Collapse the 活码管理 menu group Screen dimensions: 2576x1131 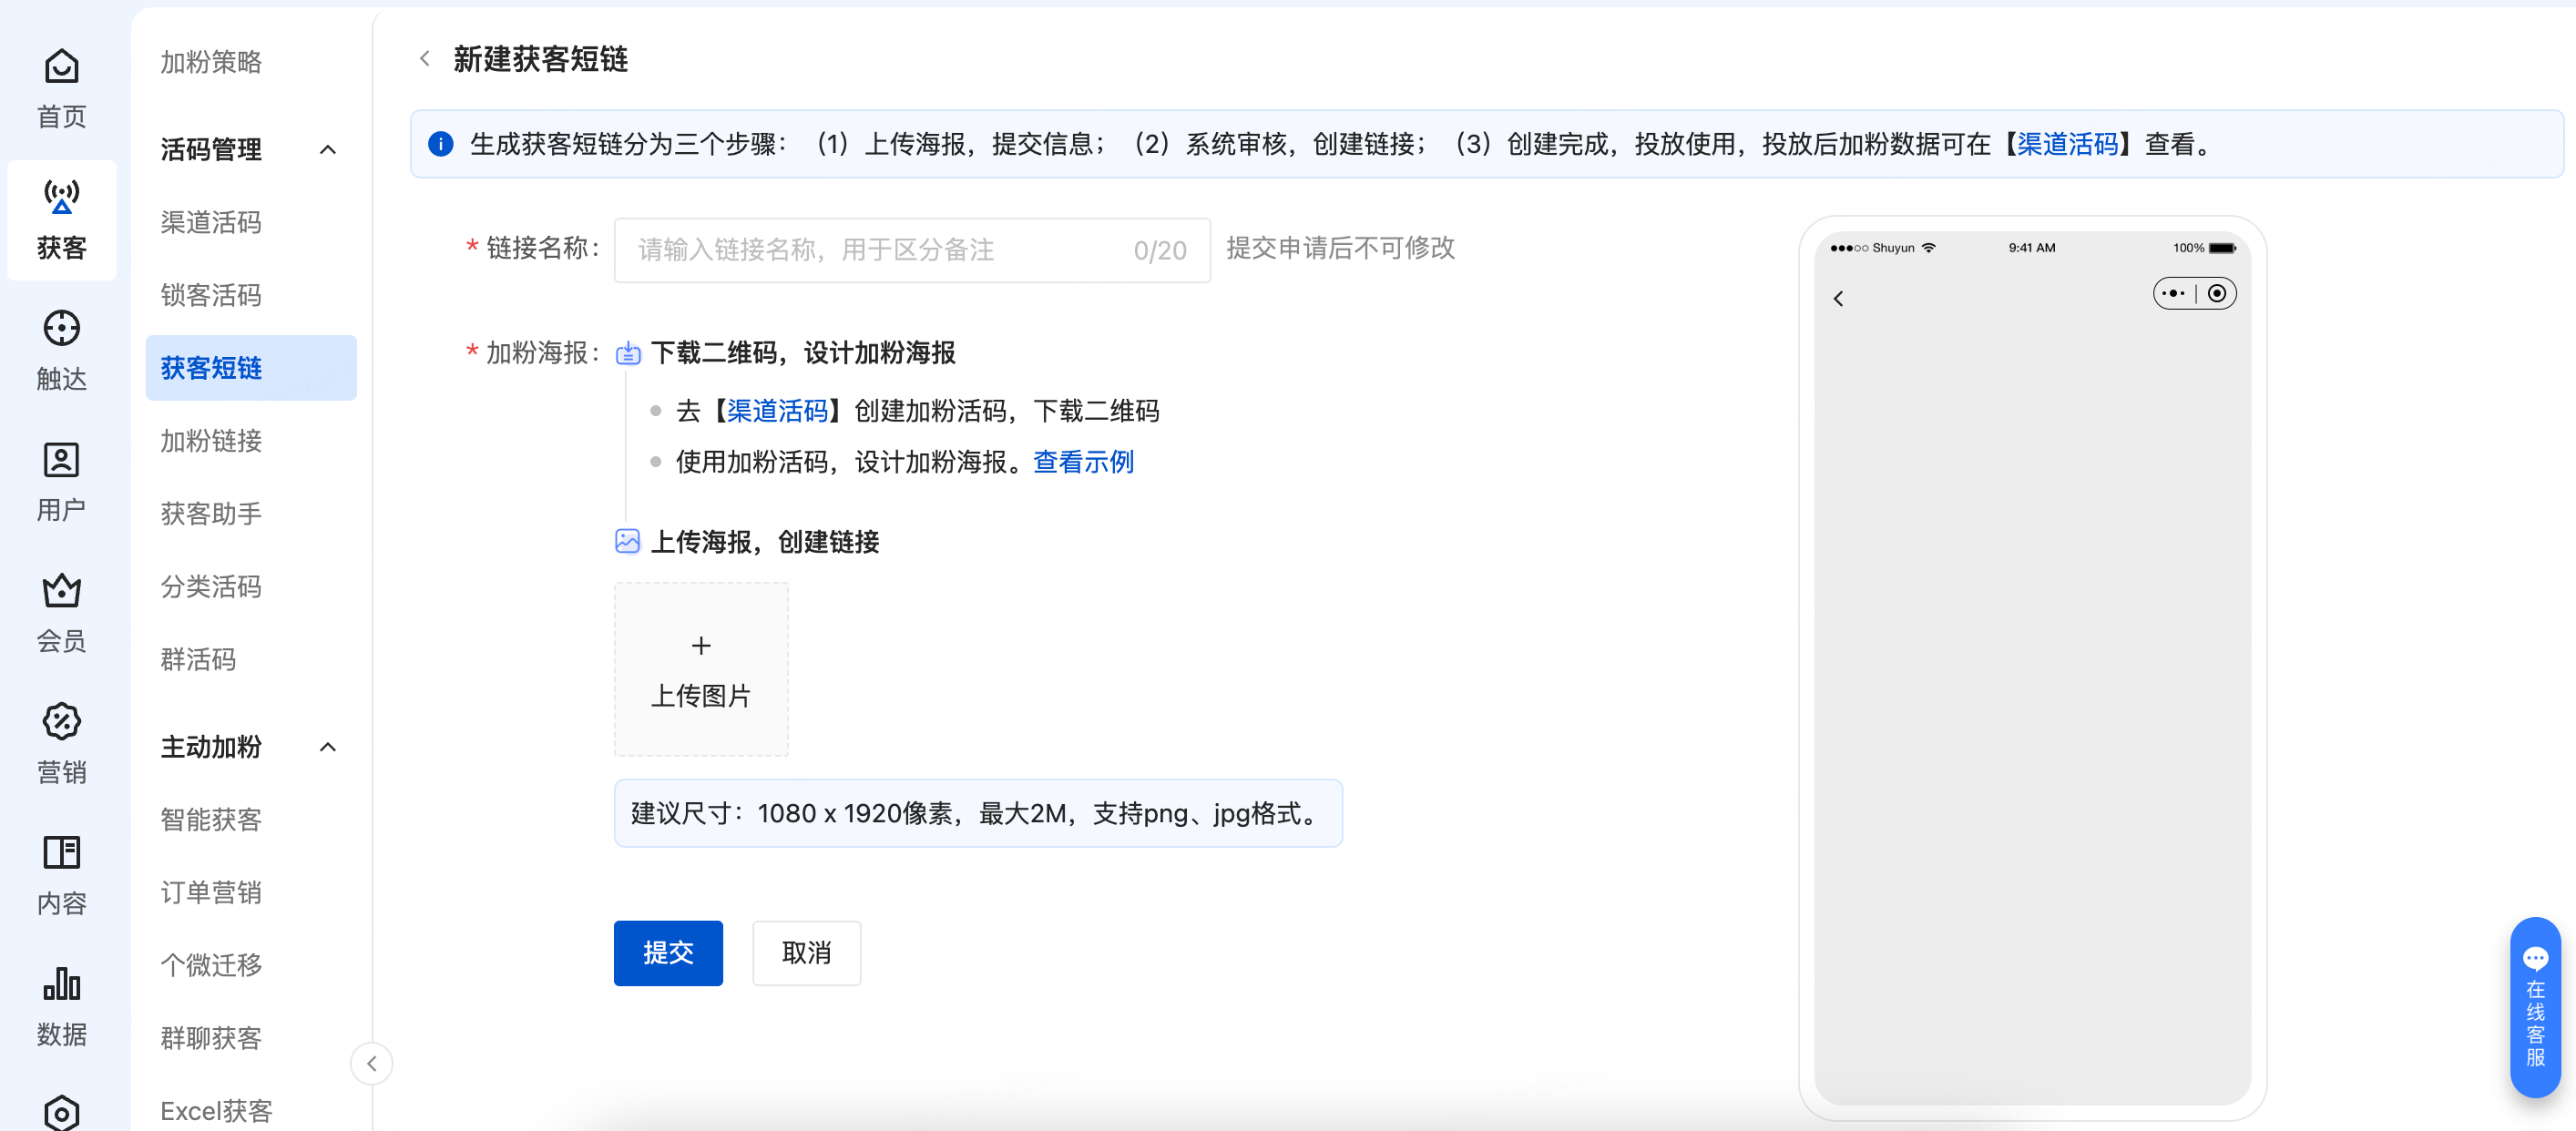(x=327, y=150)
